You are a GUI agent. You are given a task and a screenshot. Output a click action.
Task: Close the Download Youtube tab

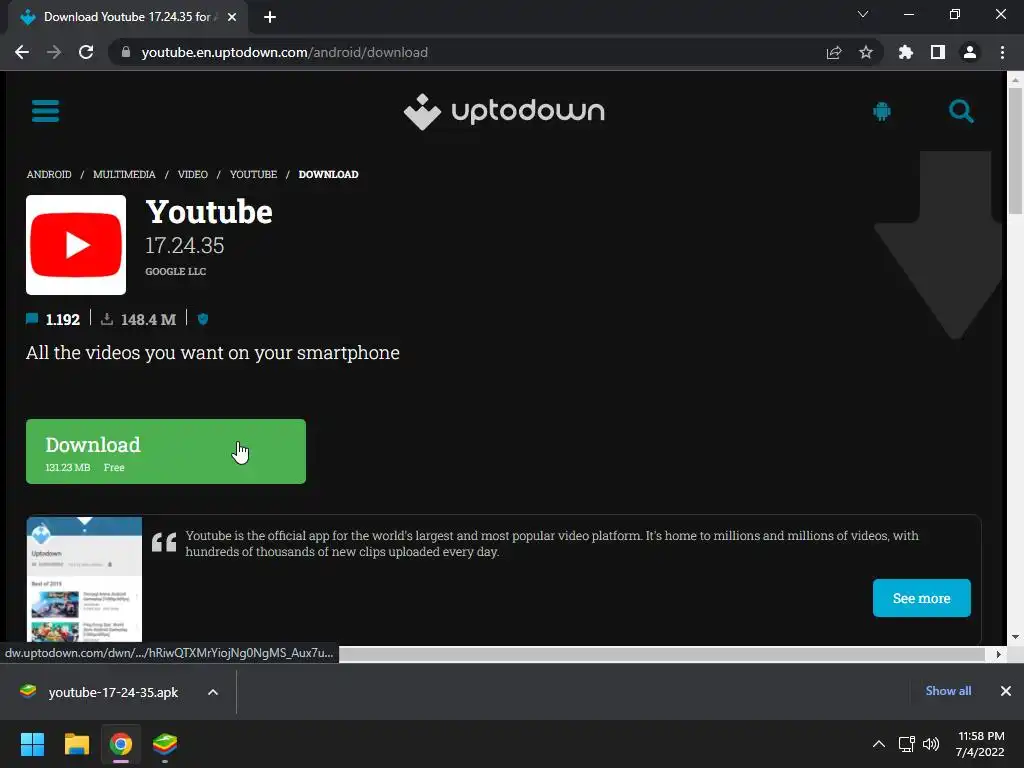232,17
